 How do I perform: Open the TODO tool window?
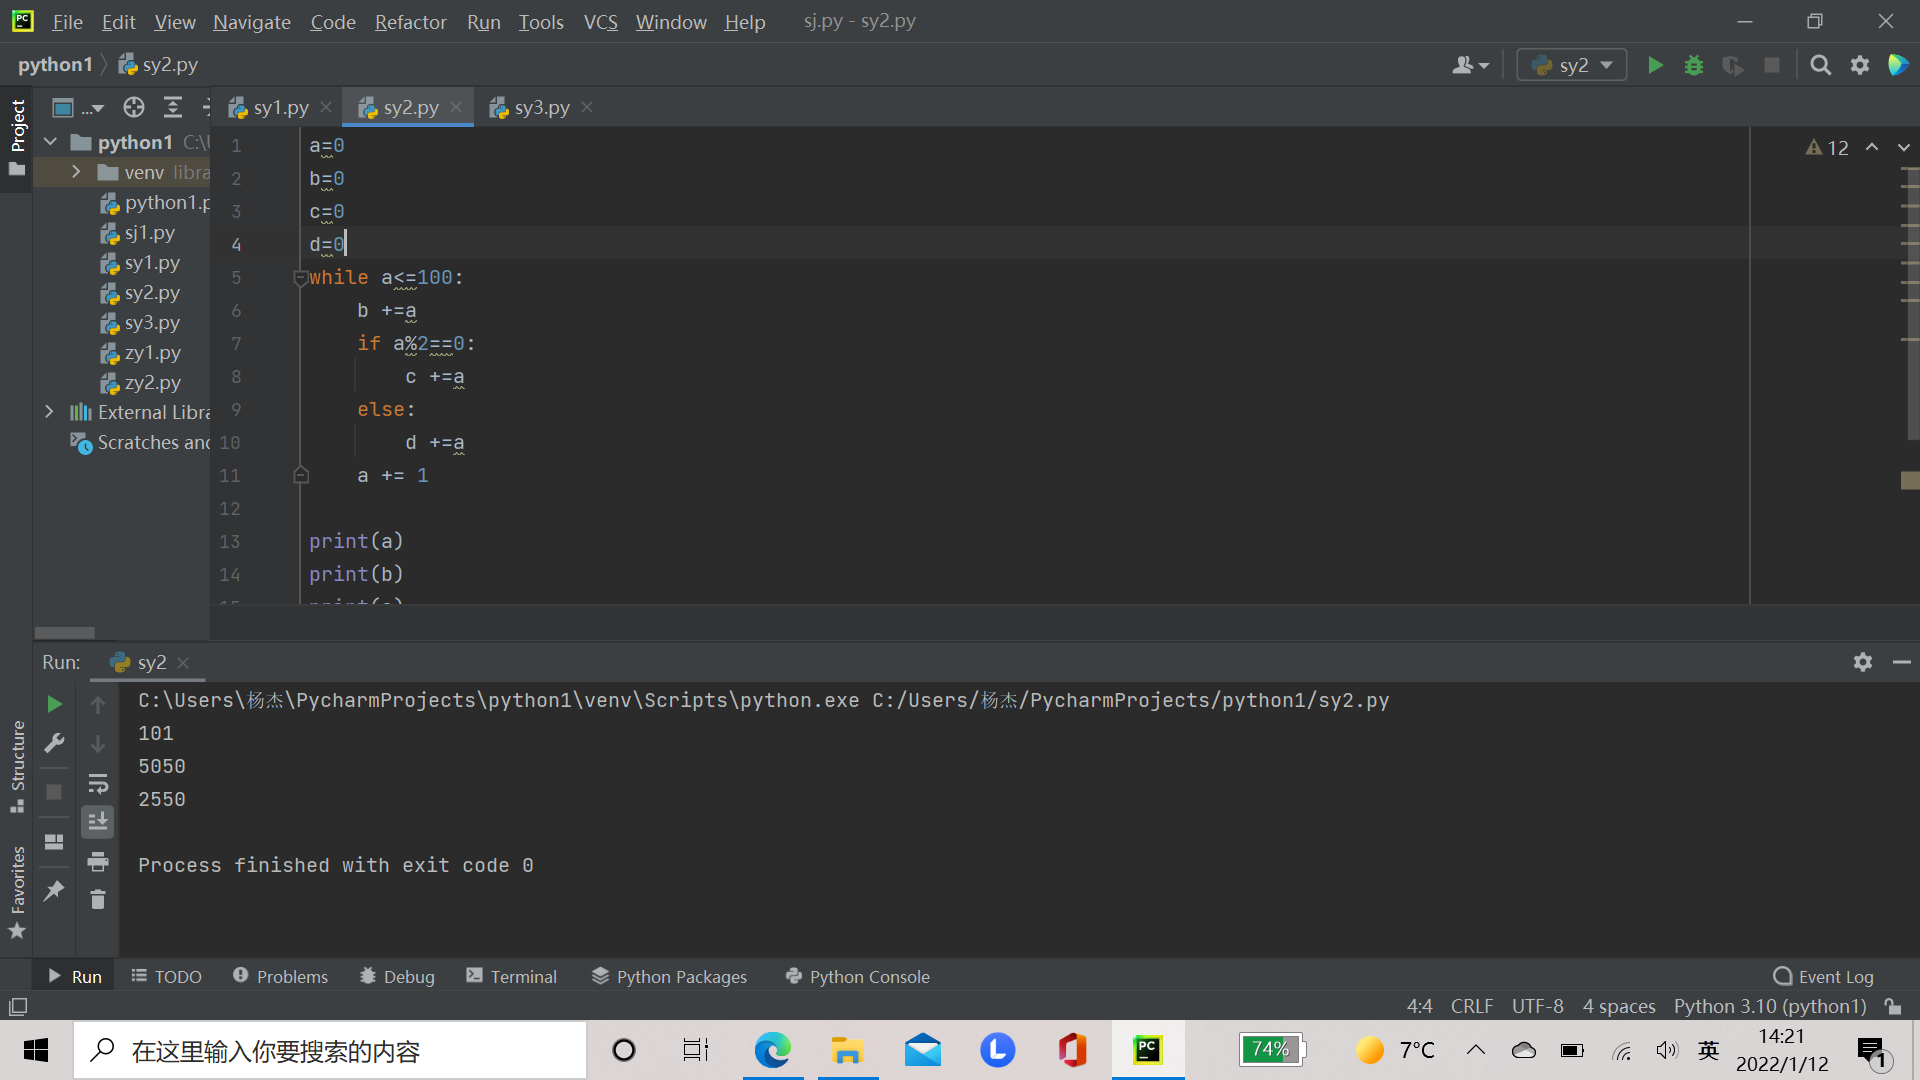point(166,977)
